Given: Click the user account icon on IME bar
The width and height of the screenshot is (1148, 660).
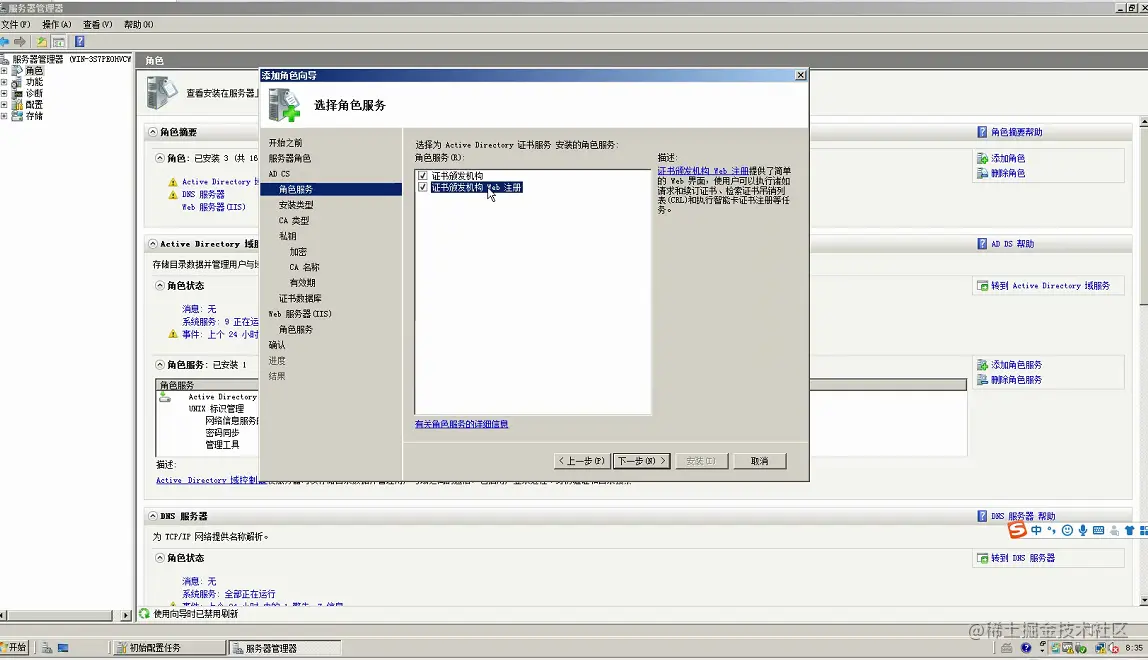Looking at the screenshot, I should point(1114,530).
